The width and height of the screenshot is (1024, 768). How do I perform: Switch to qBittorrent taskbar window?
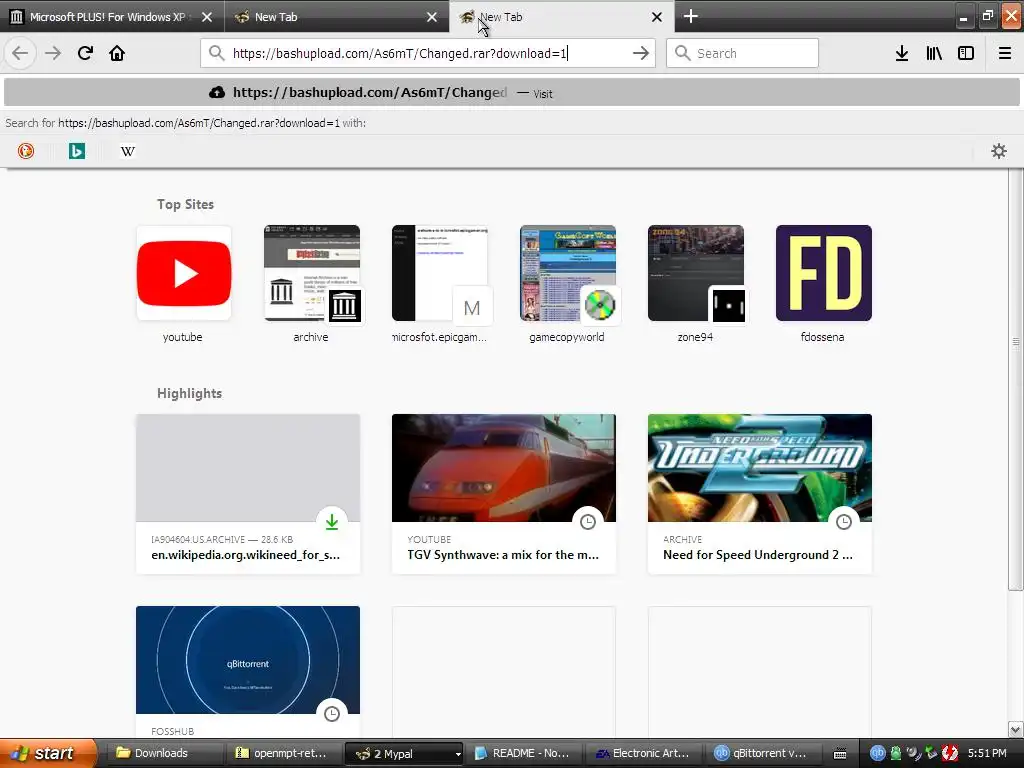point(763,753)
